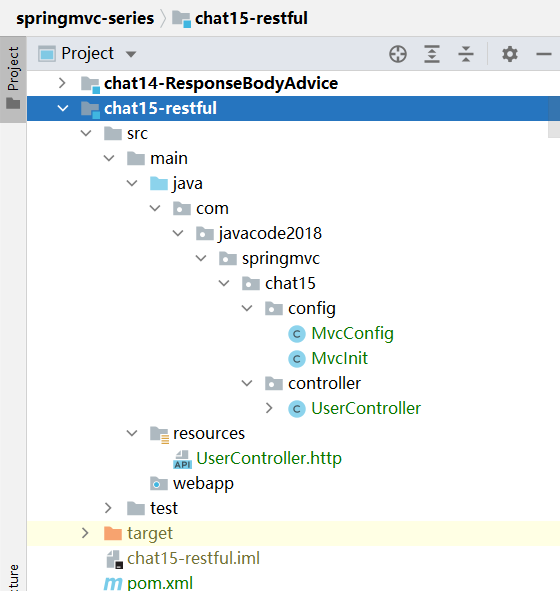This screenshot has height=591, width=560.
Task: Expand the UserController class node
Action: [x=269, y=408]
